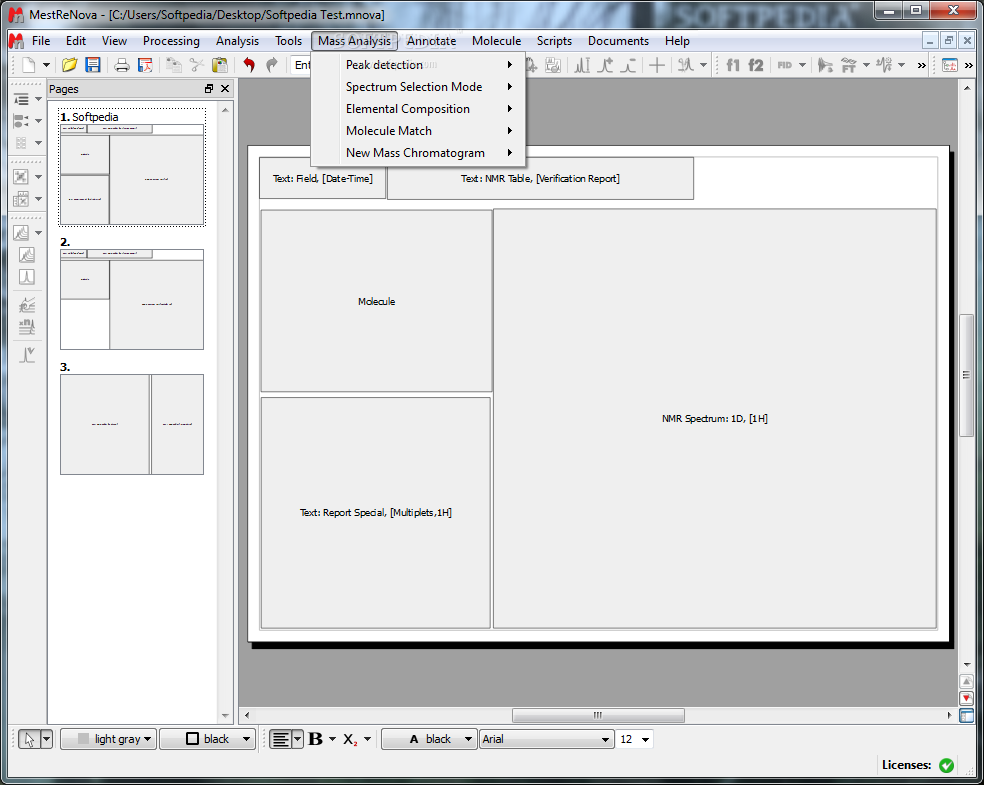Click the Fourier Transform FT icon

848,65
